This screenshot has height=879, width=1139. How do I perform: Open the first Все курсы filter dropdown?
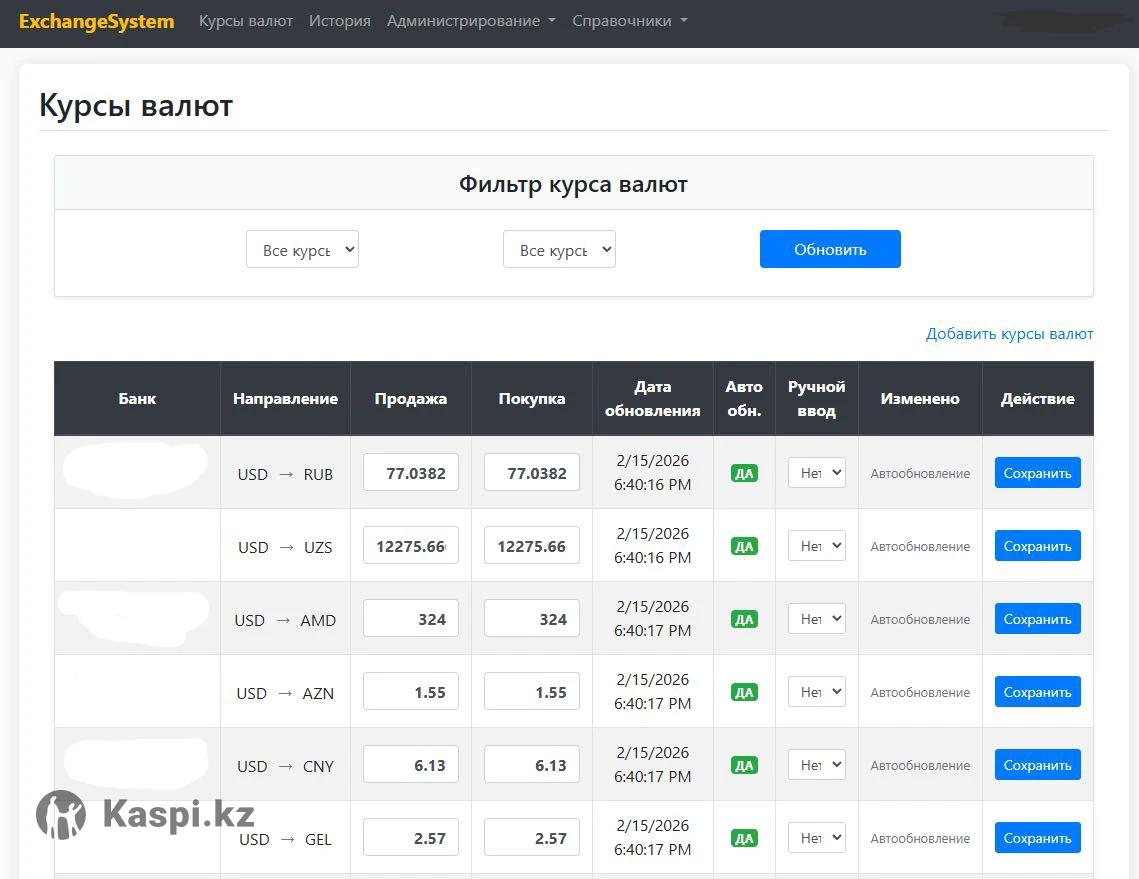point(302,250)
